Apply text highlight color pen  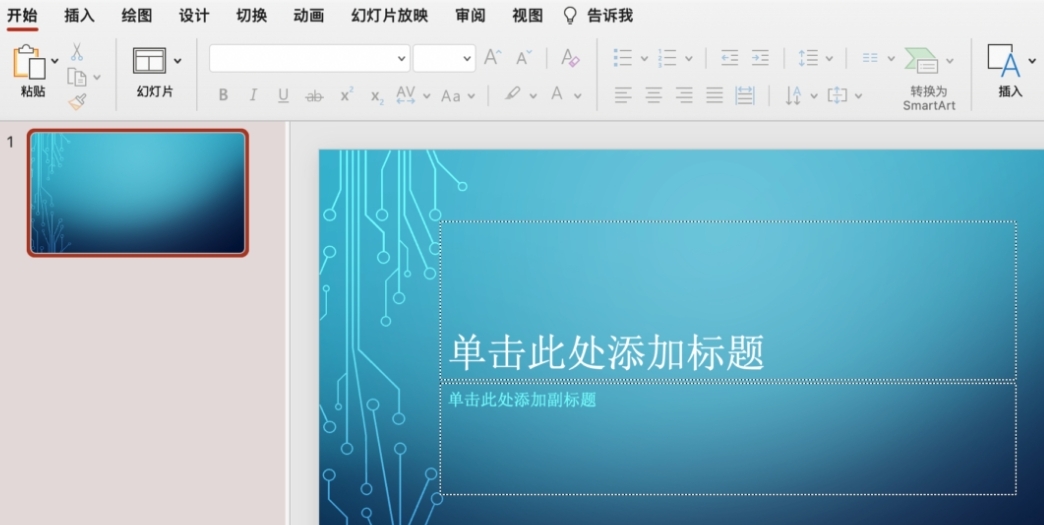pyautogui.click(x=513, y=94)
